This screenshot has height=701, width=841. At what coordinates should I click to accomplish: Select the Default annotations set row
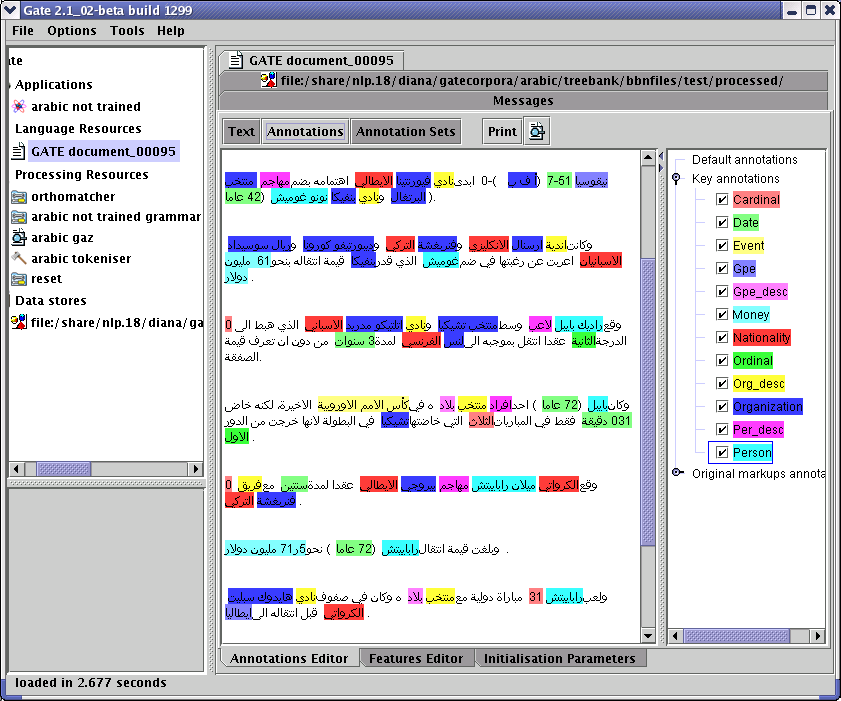[x=744, y=159]
